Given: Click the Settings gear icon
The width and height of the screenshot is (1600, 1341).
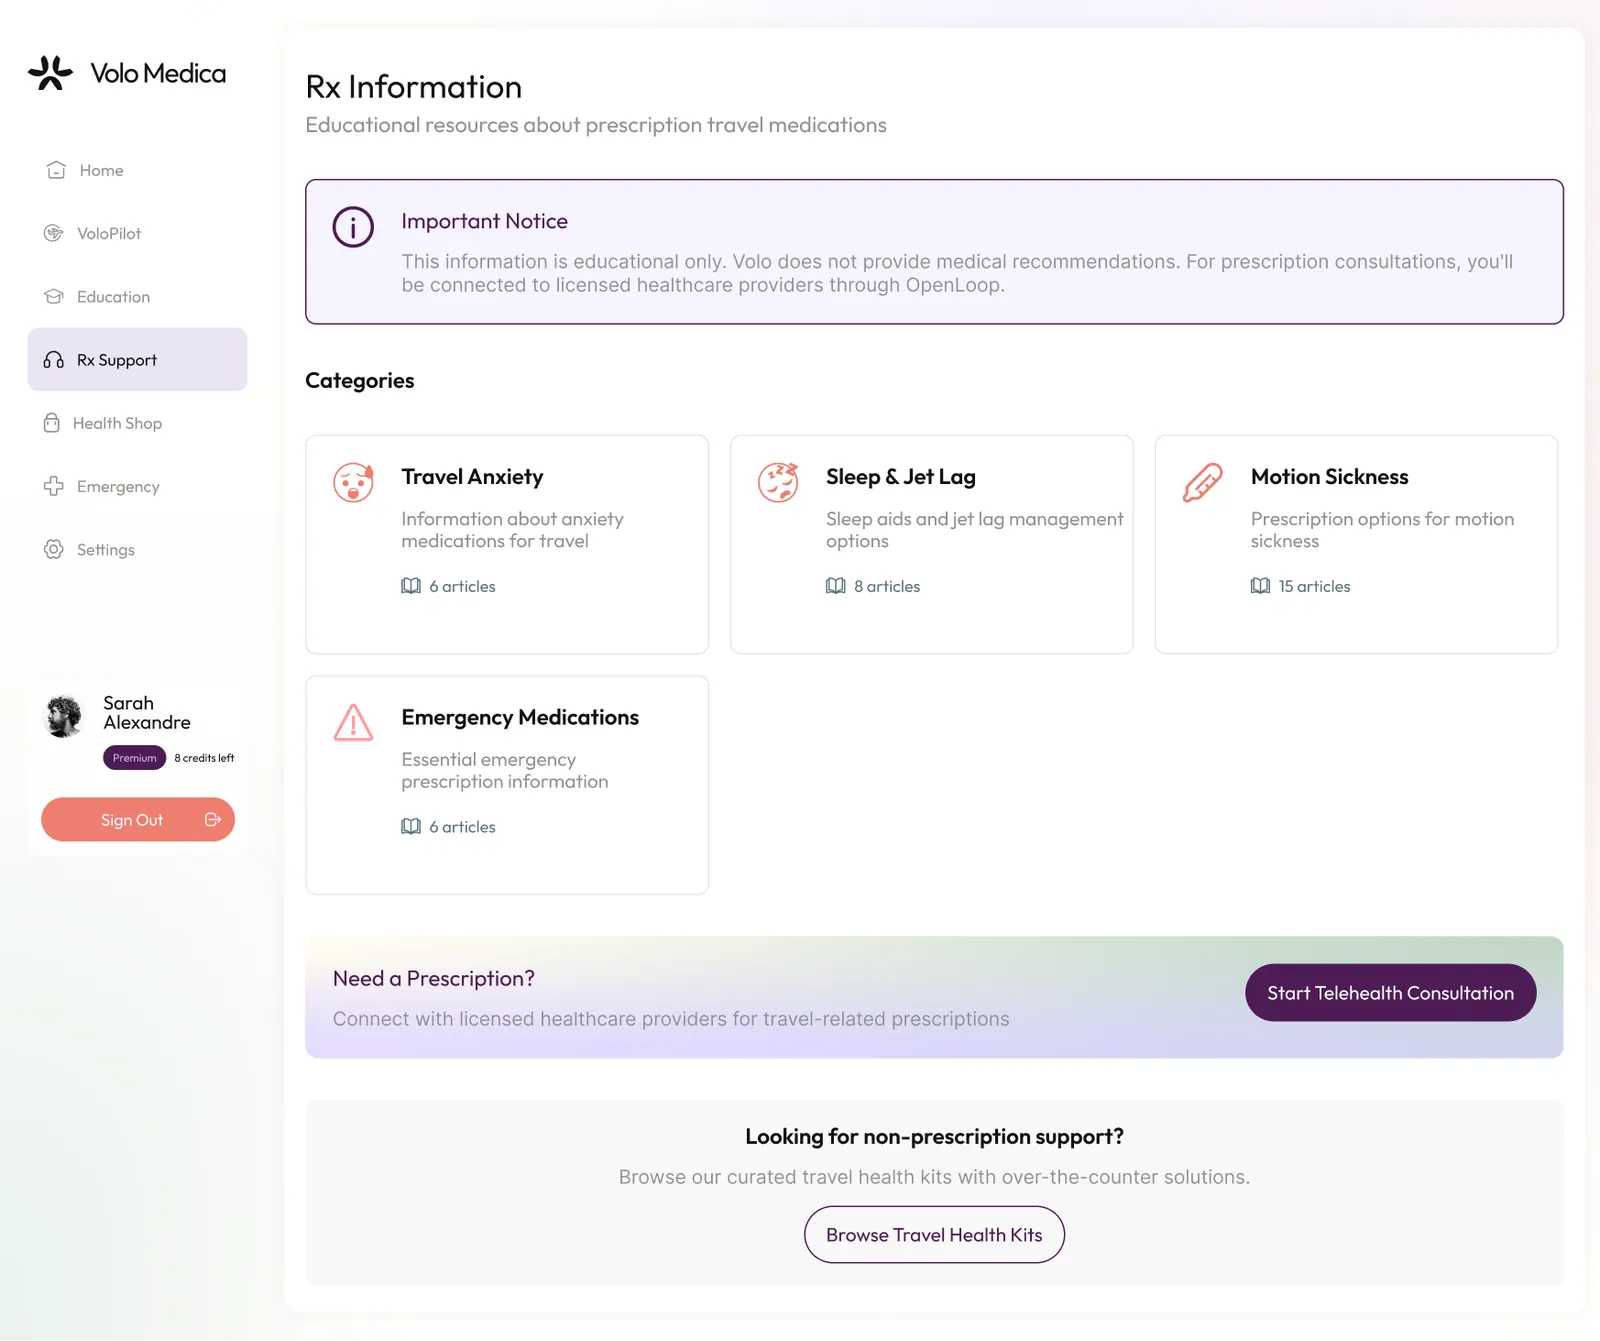Looking at the screenshot, I should [x=54, y=549].
